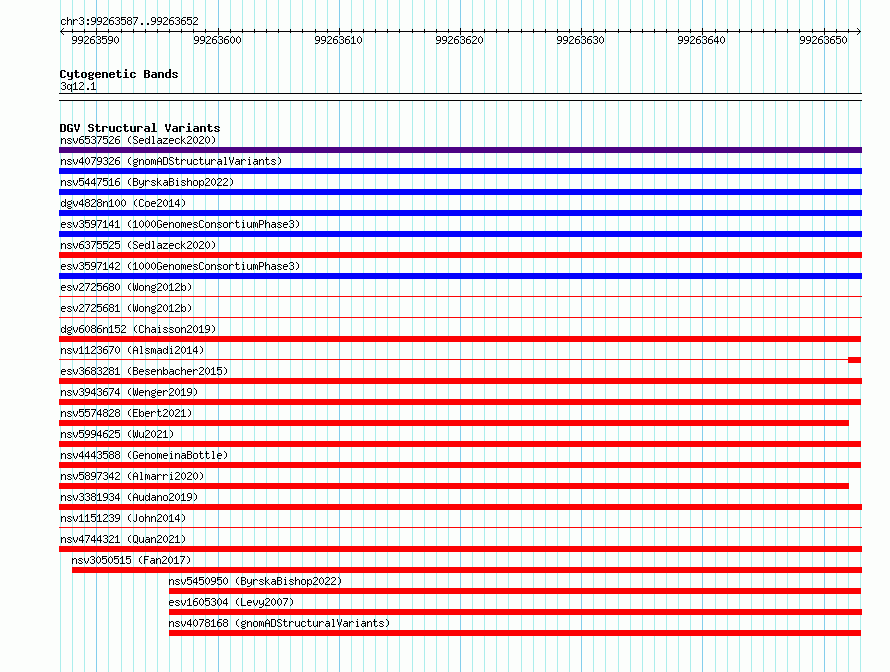890x672 pixels.
Task: Click the red bar under esv3683281
Action: click(460, 381)
